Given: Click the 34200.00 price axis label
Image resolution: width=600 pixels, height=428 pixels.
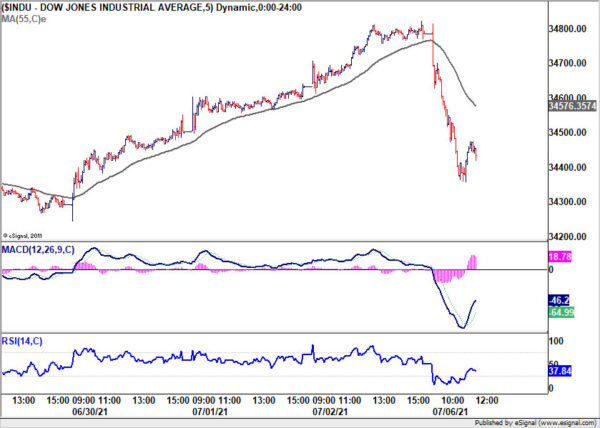Looking at the screenshot, I should 567,237.
